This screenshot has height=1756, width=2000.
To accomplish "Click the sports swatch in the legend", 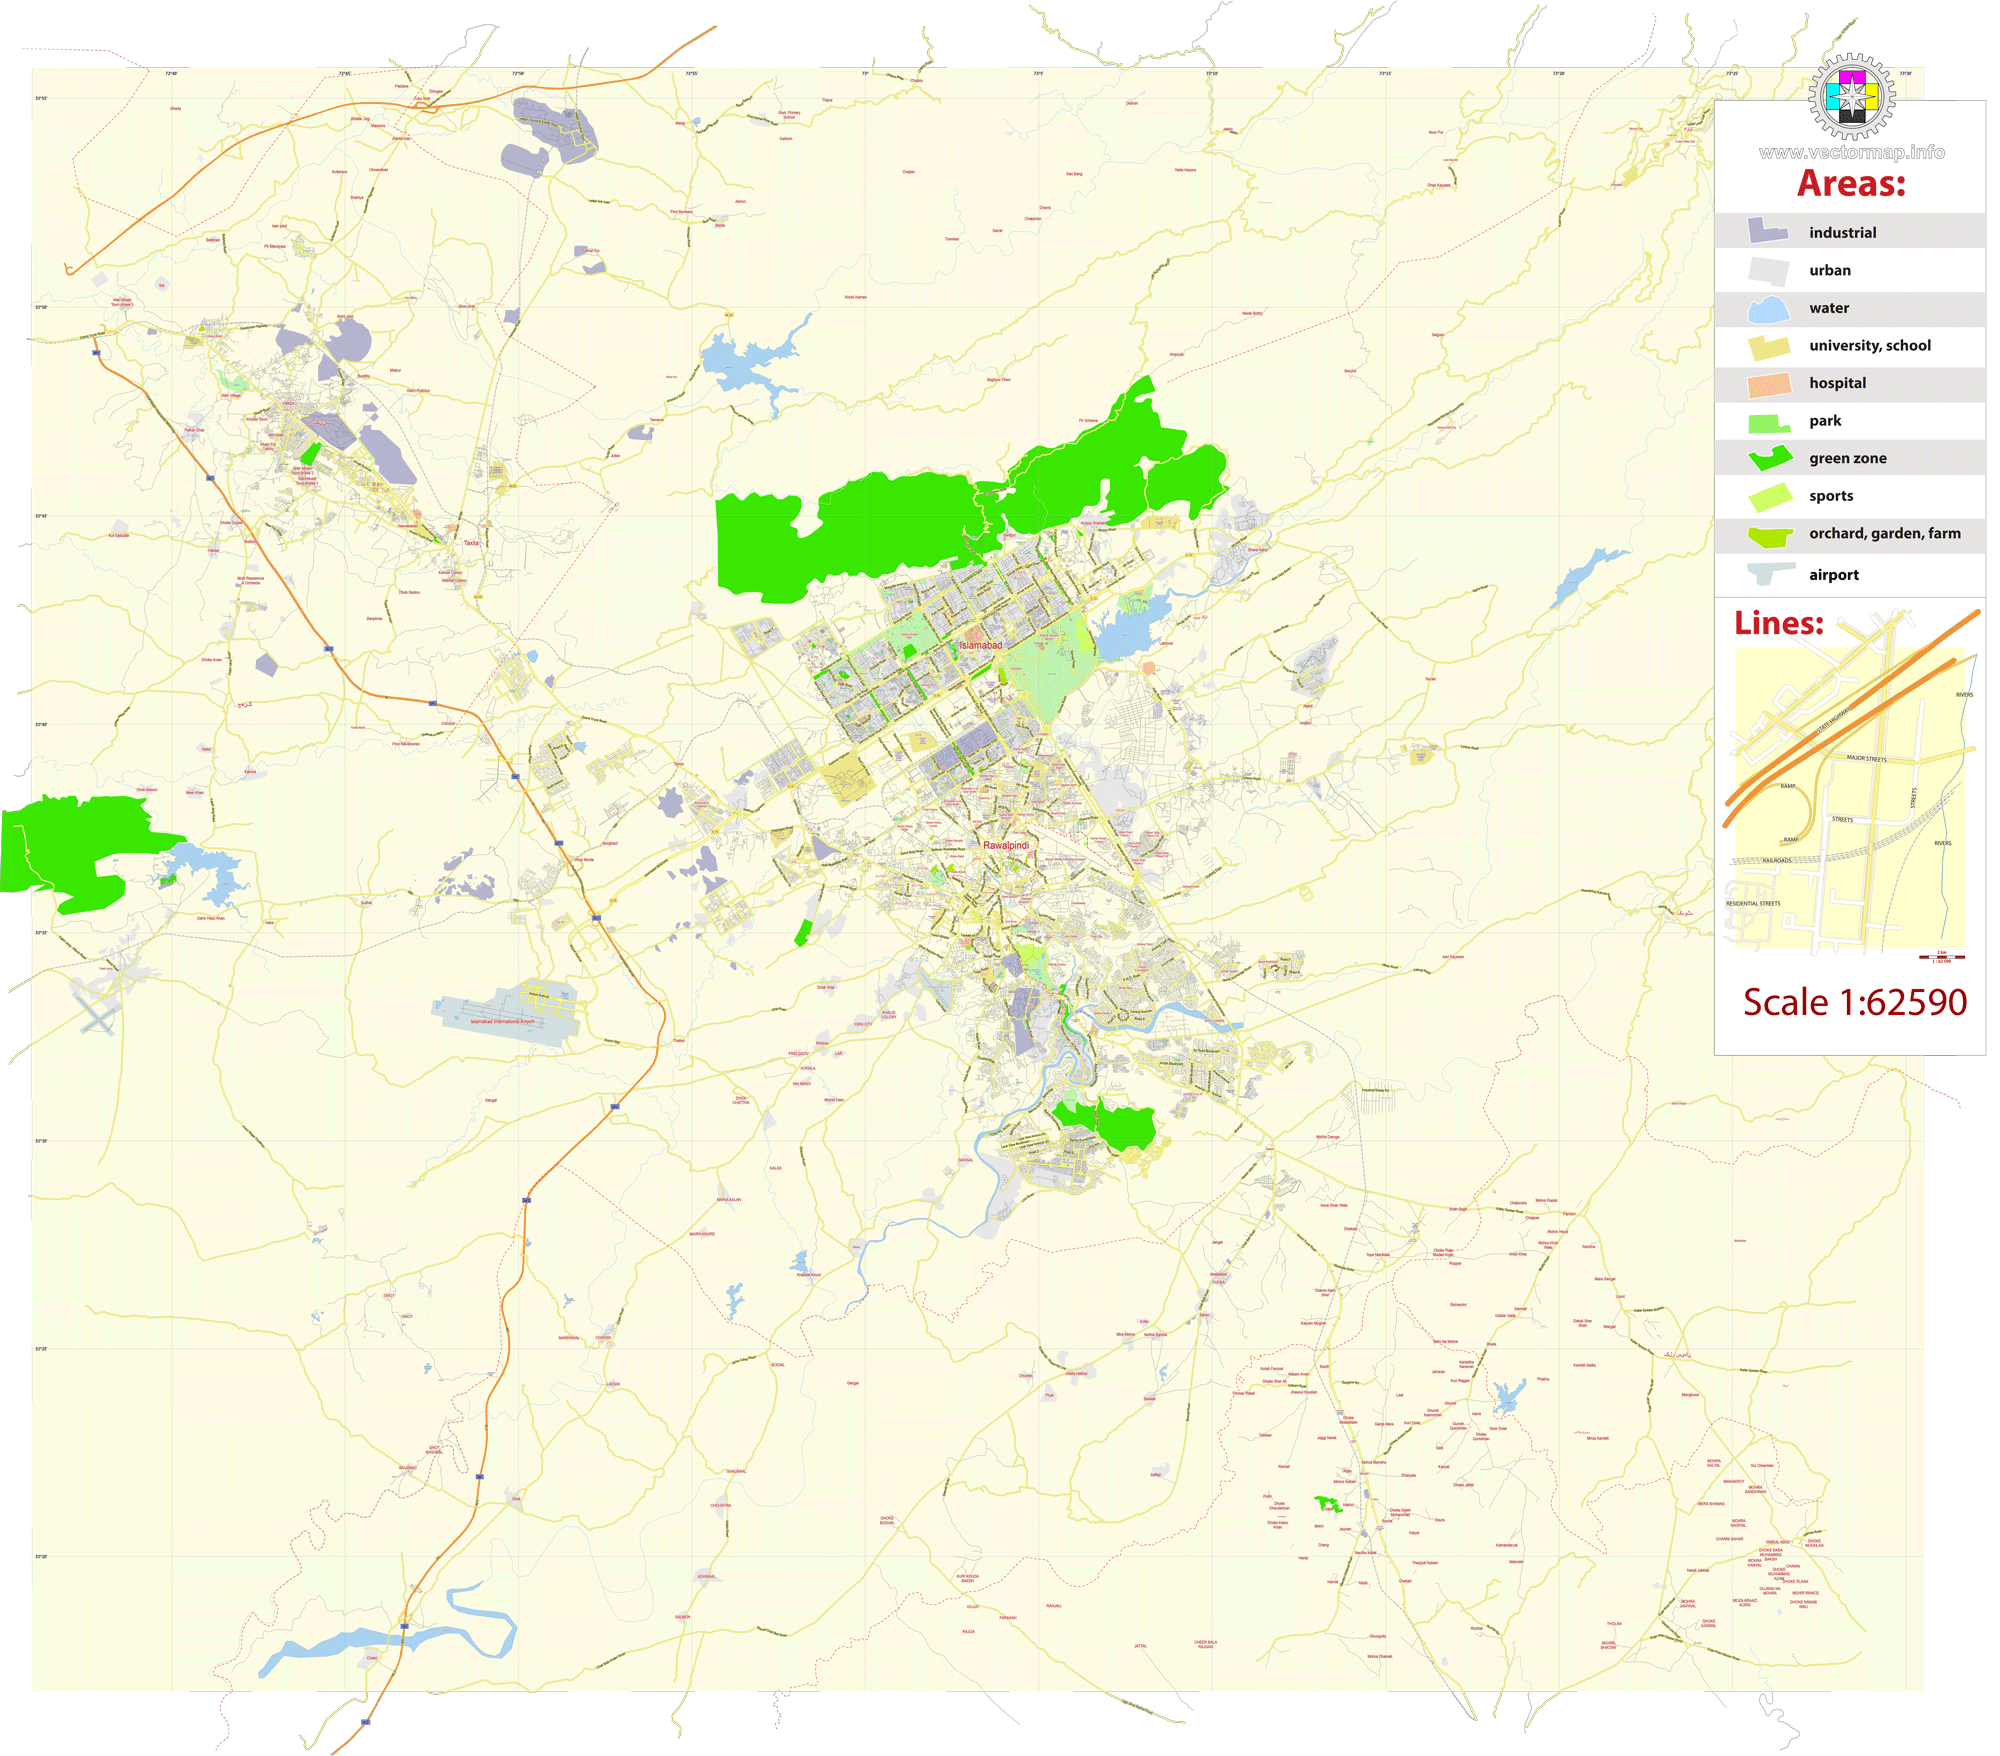I will pos(1769,497).
